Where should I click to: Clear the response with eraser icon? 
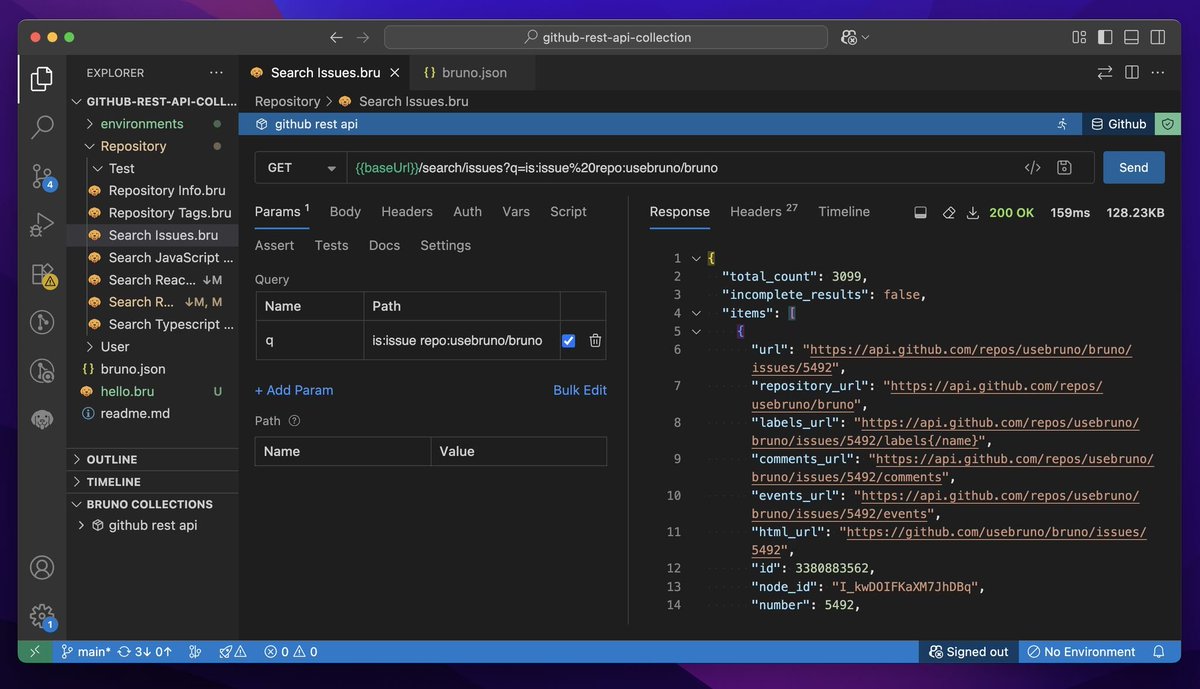click(949, 212)
